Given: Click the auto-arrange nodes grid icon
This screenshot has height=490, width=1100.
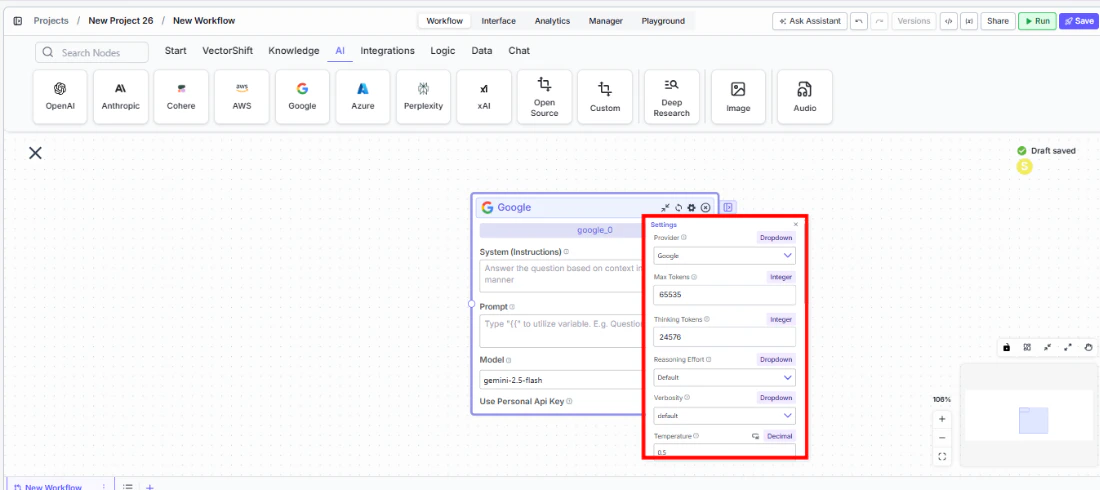Looking at the screenshot, I should click(x=1027, y=347).
